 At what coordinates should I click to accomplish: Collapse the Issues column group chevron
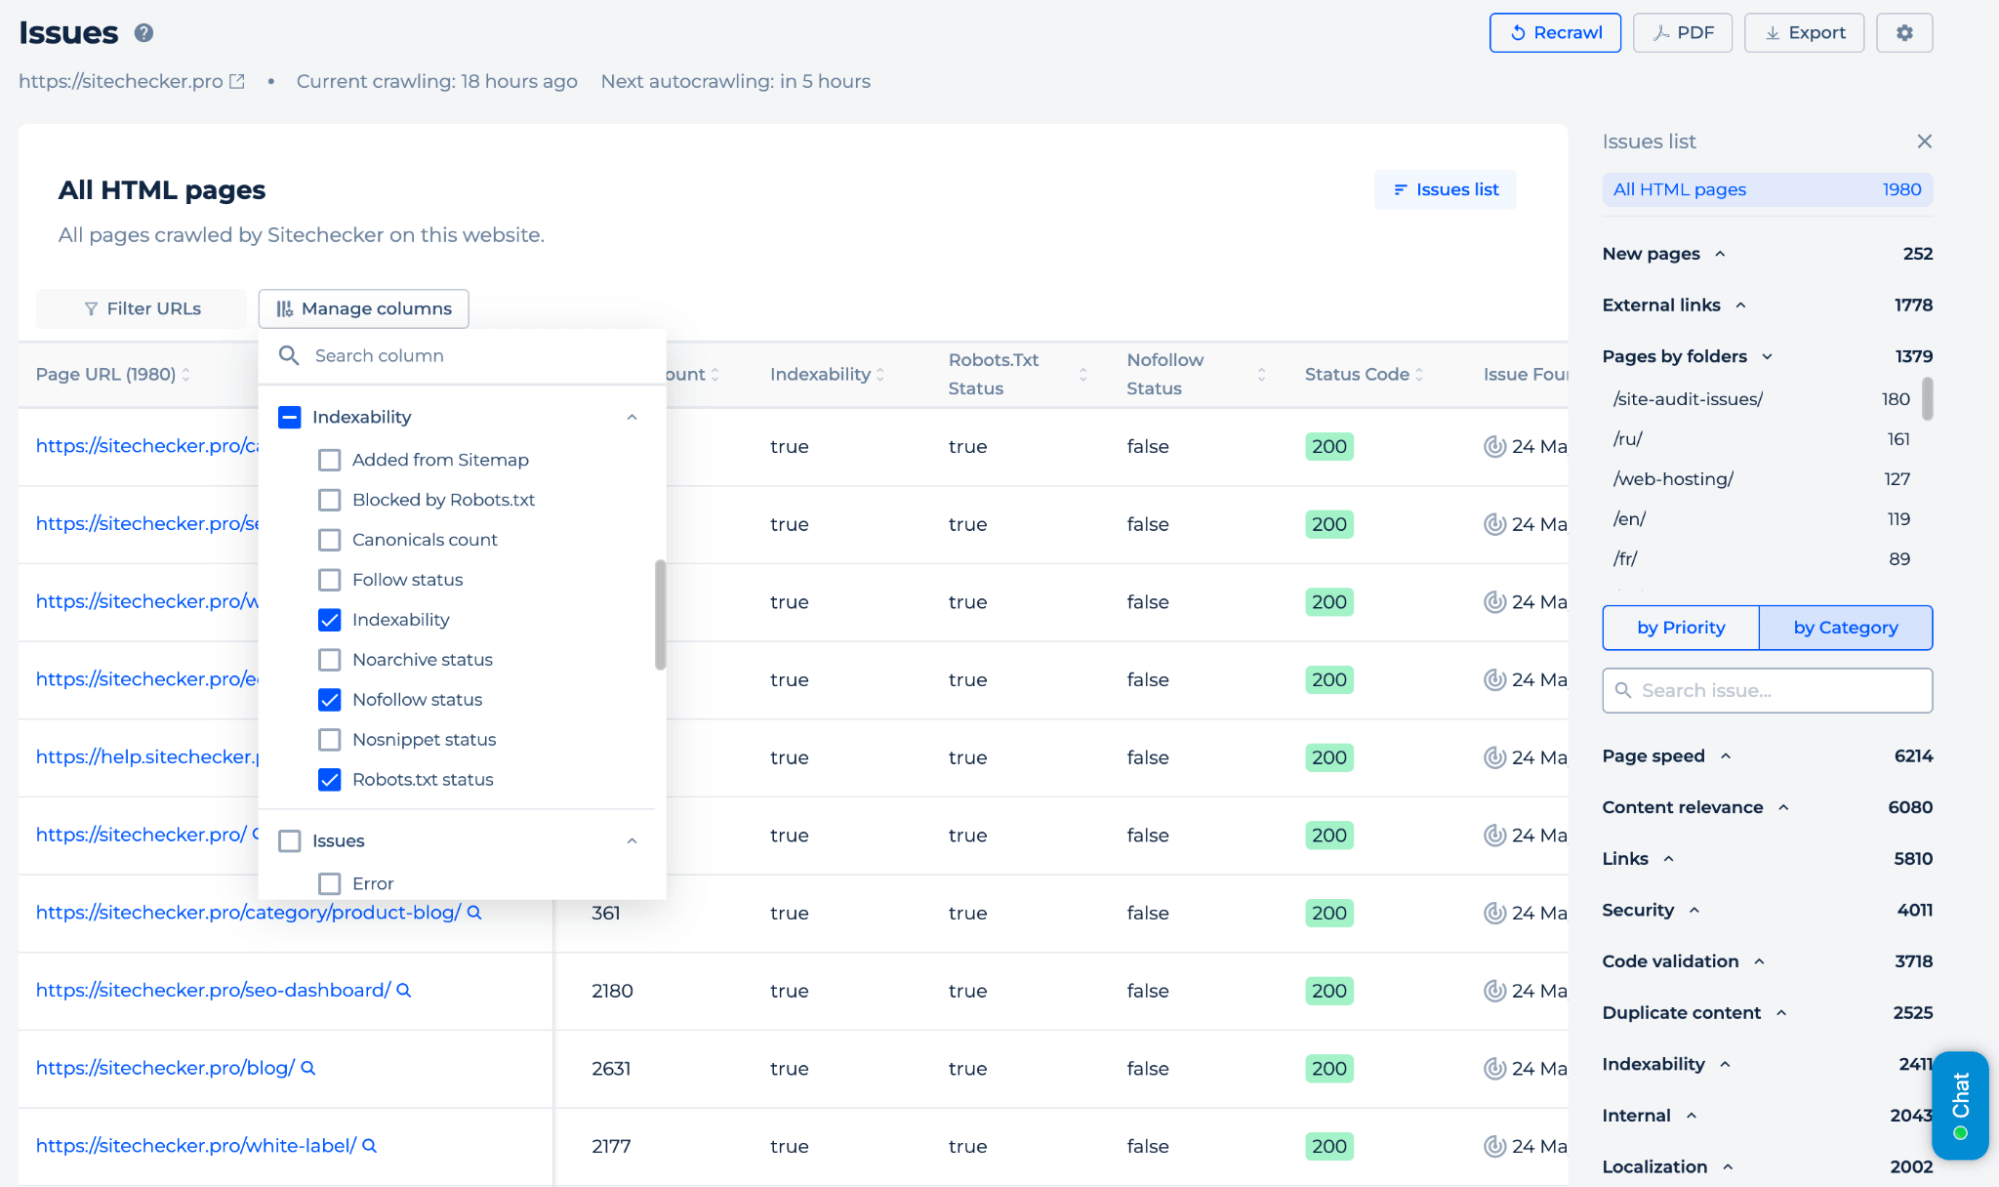pos(632,841)
